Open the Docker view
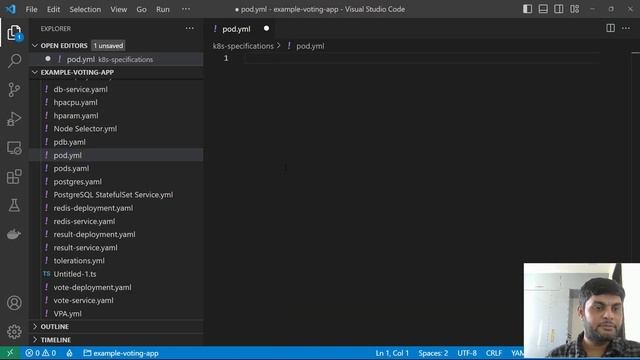This screenshot has height=360, width=640. click(14, 234)
